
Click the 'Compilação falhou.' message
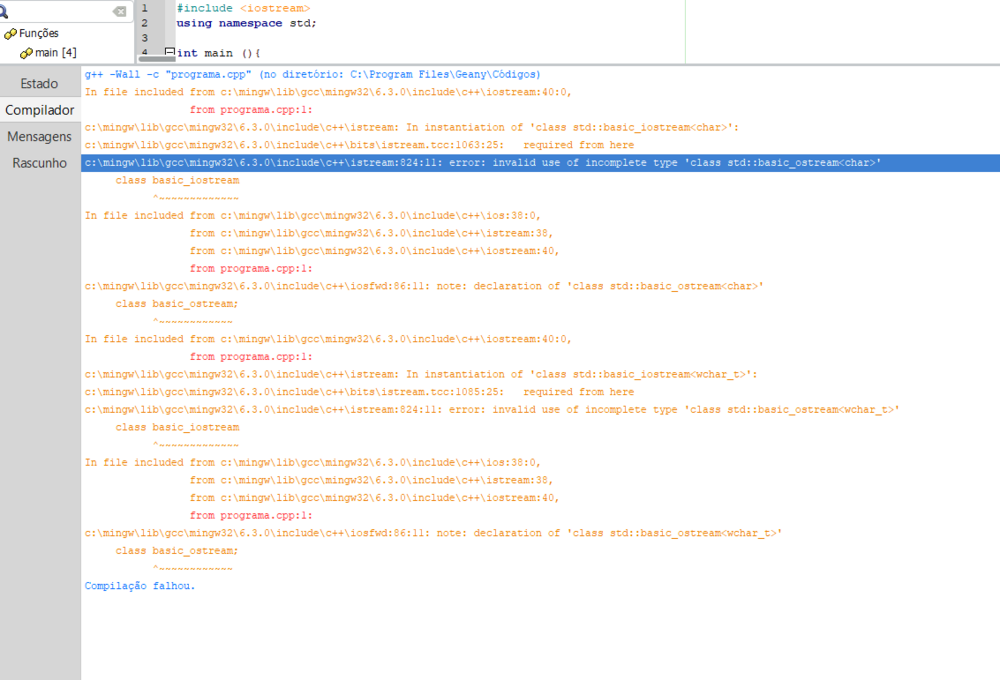point(140,586)
